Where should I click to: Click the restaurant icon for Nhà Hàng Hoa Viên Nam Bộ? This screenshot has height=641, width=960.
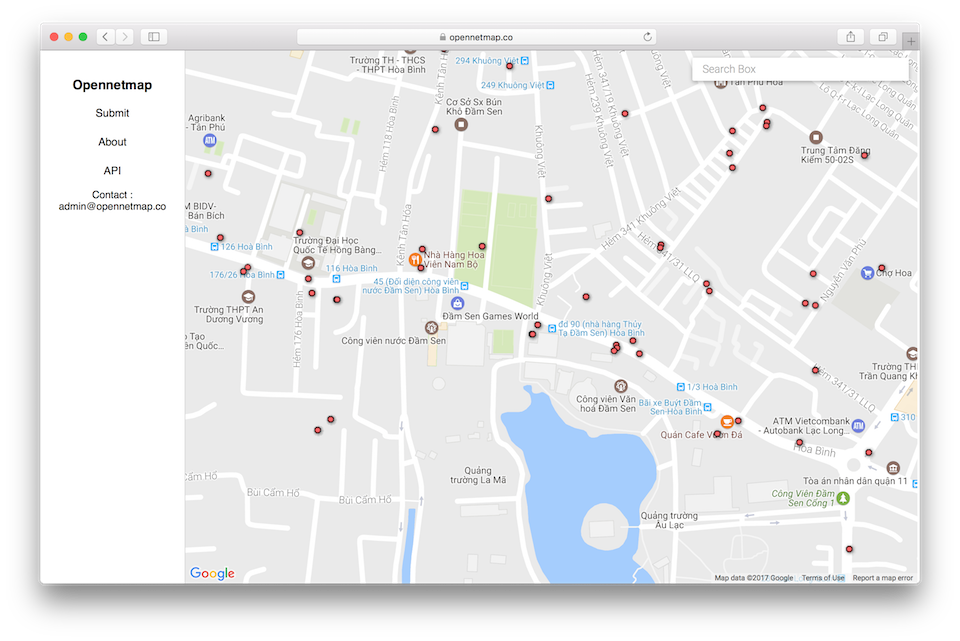coord(415,261)
